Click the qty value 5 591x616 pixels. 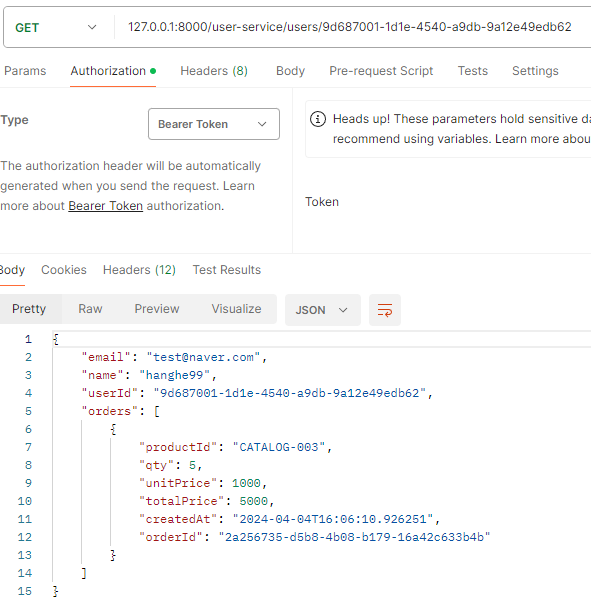coord(193,466)
